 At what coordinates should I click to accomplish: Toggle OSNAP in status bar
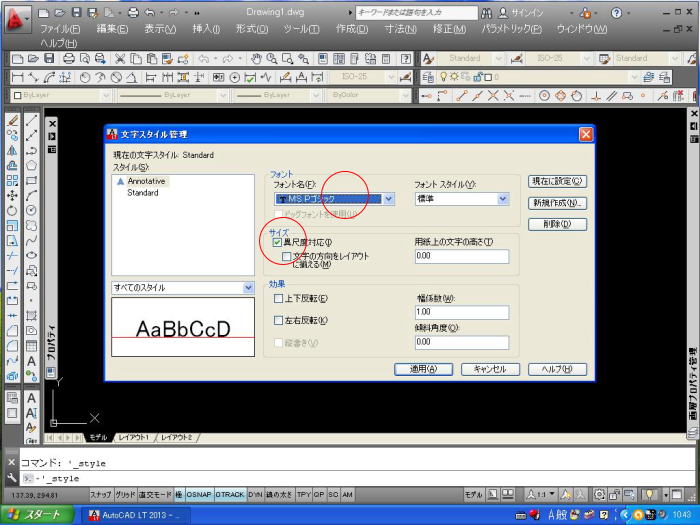(199, 495)
